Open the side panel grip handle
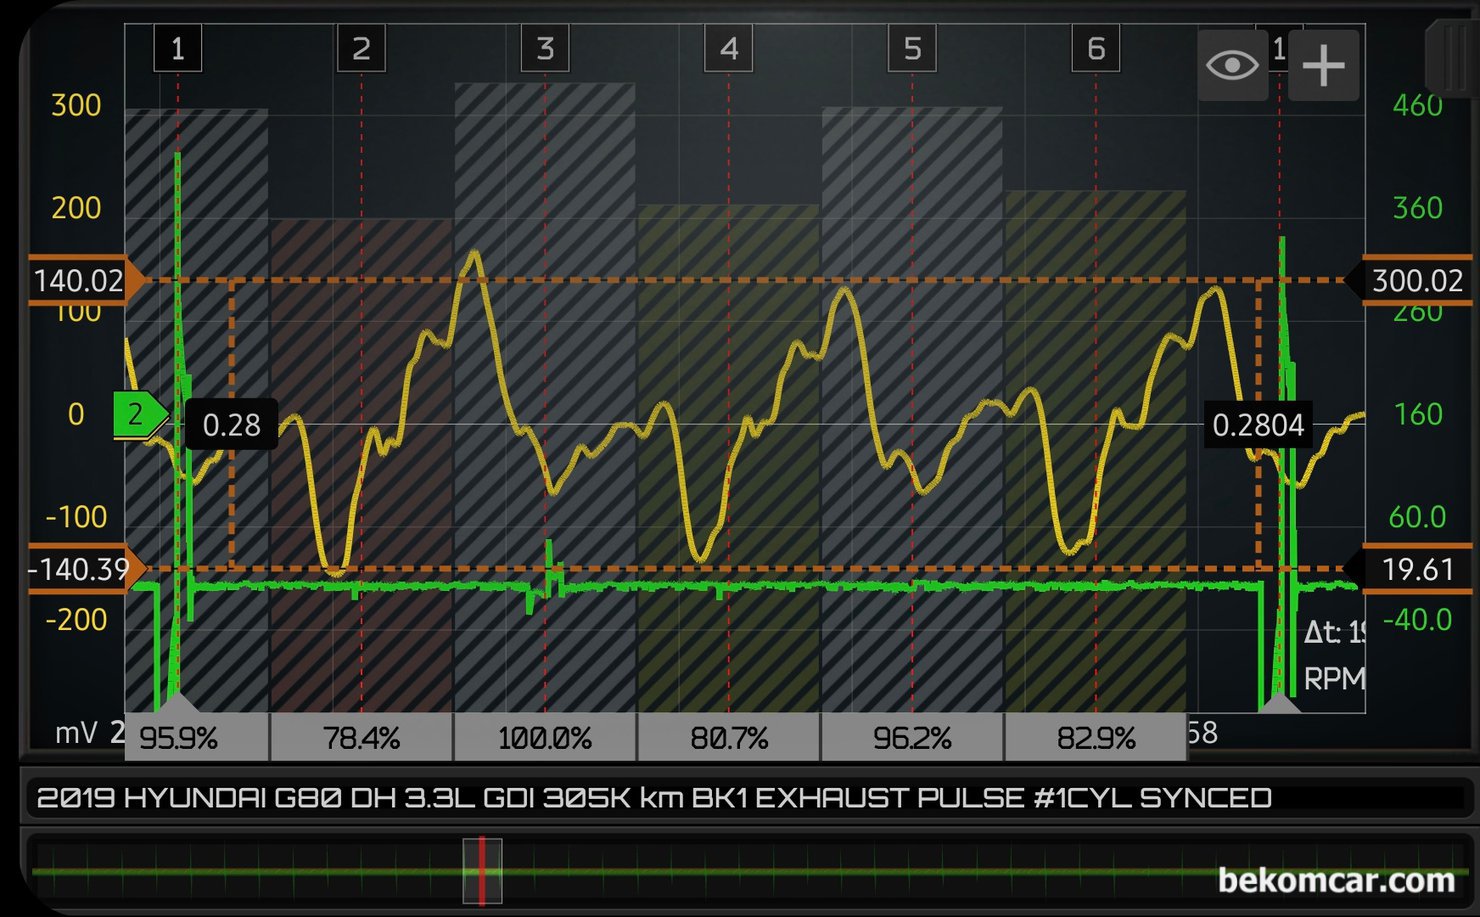This screenshot has height=917, width=1480. coord(1452,58)
